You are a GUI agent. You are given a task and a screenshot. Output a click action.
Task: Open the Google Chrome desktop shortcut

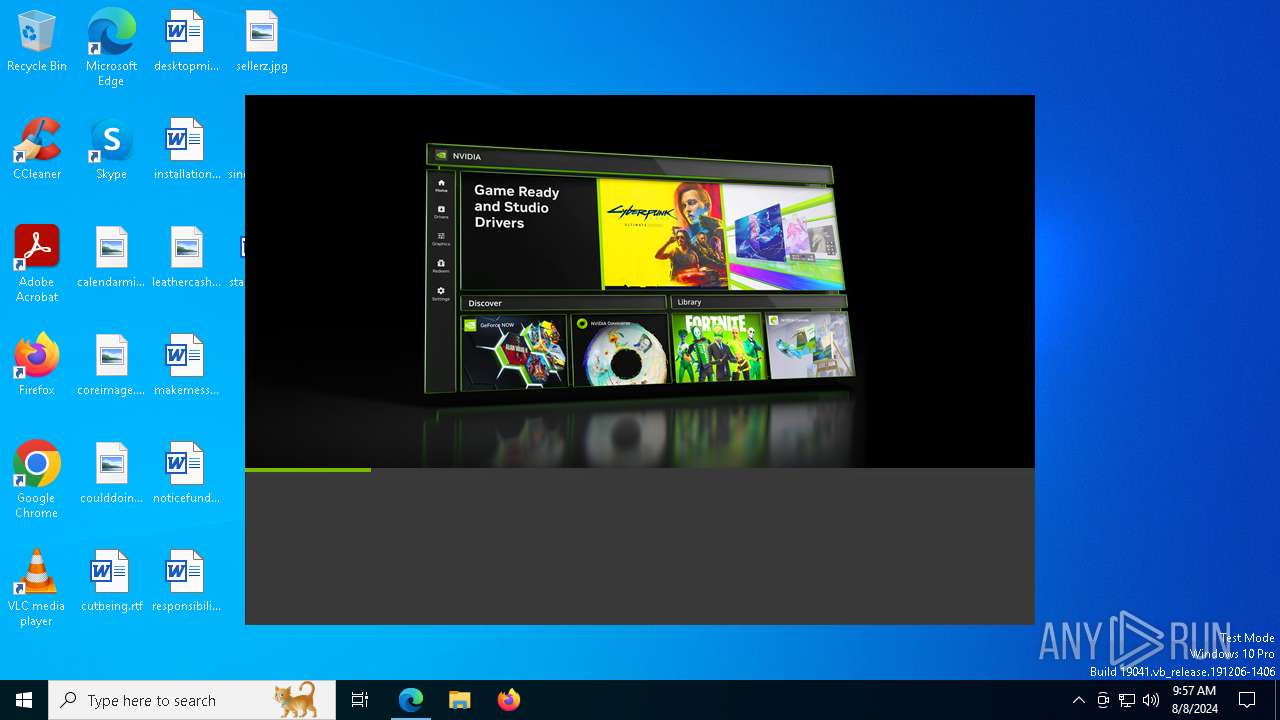point(37,481)
